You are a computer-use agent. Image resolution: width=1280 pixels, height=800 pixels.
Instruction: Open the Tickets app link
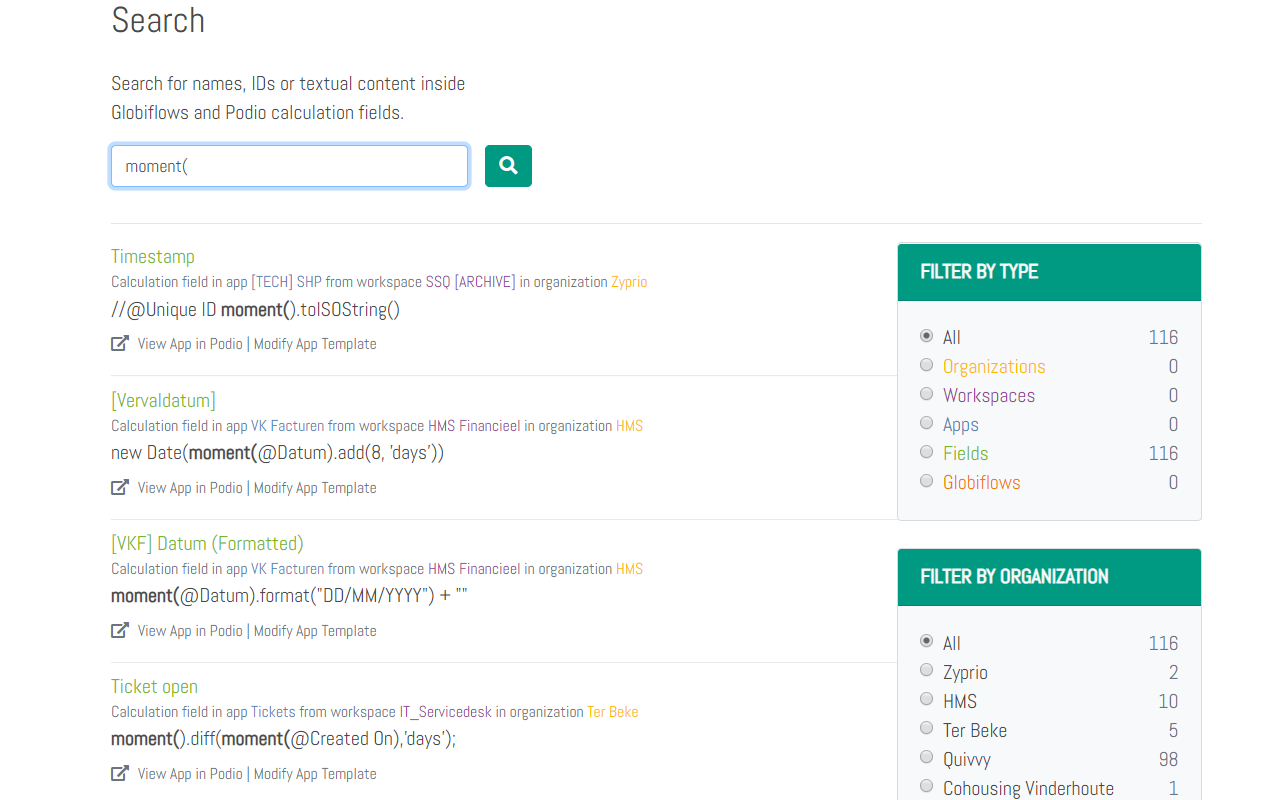click(x=273, y=712)
